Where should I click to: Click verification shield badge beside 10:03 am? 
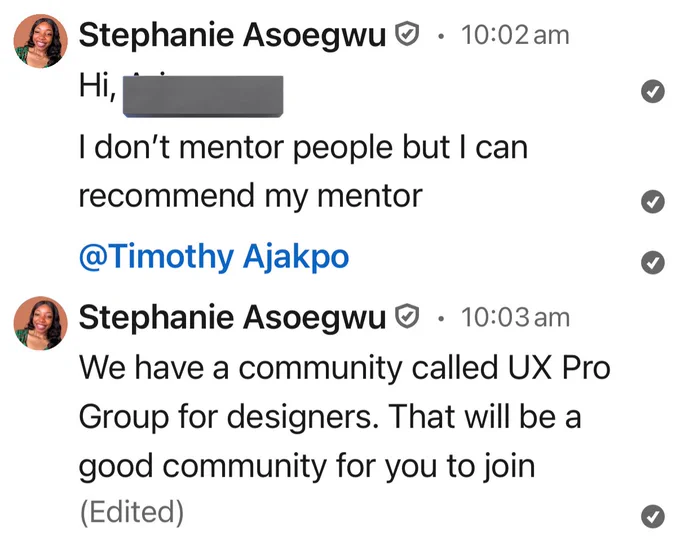(x=407, y=317)
